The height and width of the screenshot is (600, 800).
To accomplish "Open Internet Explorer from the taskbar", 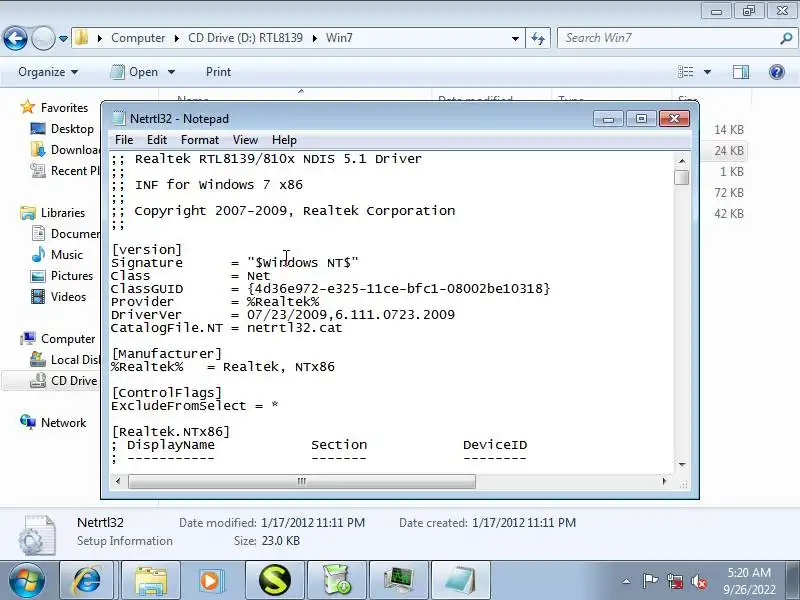I will coord(87,580).
